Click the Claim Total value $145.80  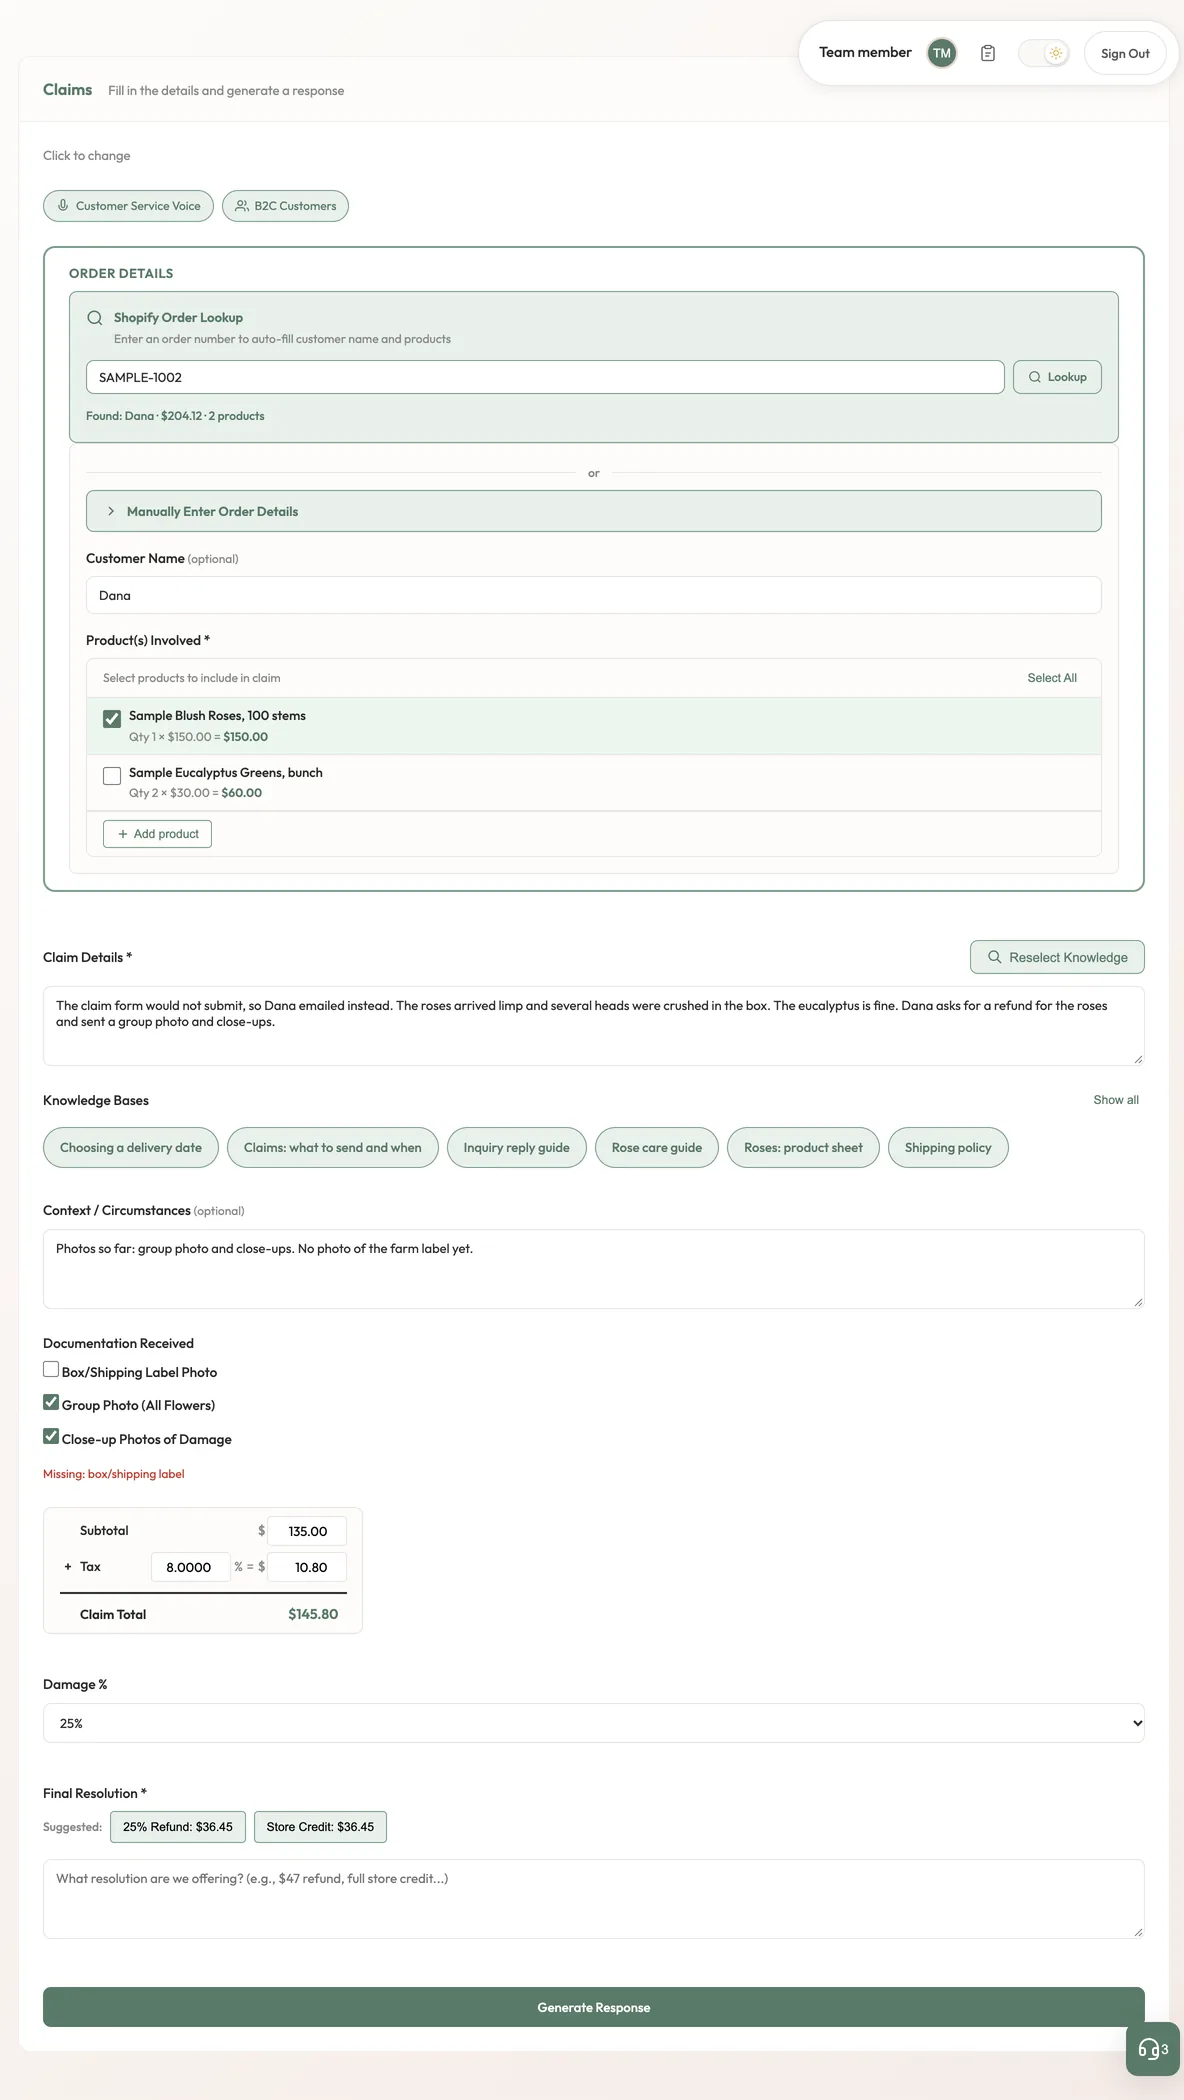pyautogui.click(x=313, y=1614)
